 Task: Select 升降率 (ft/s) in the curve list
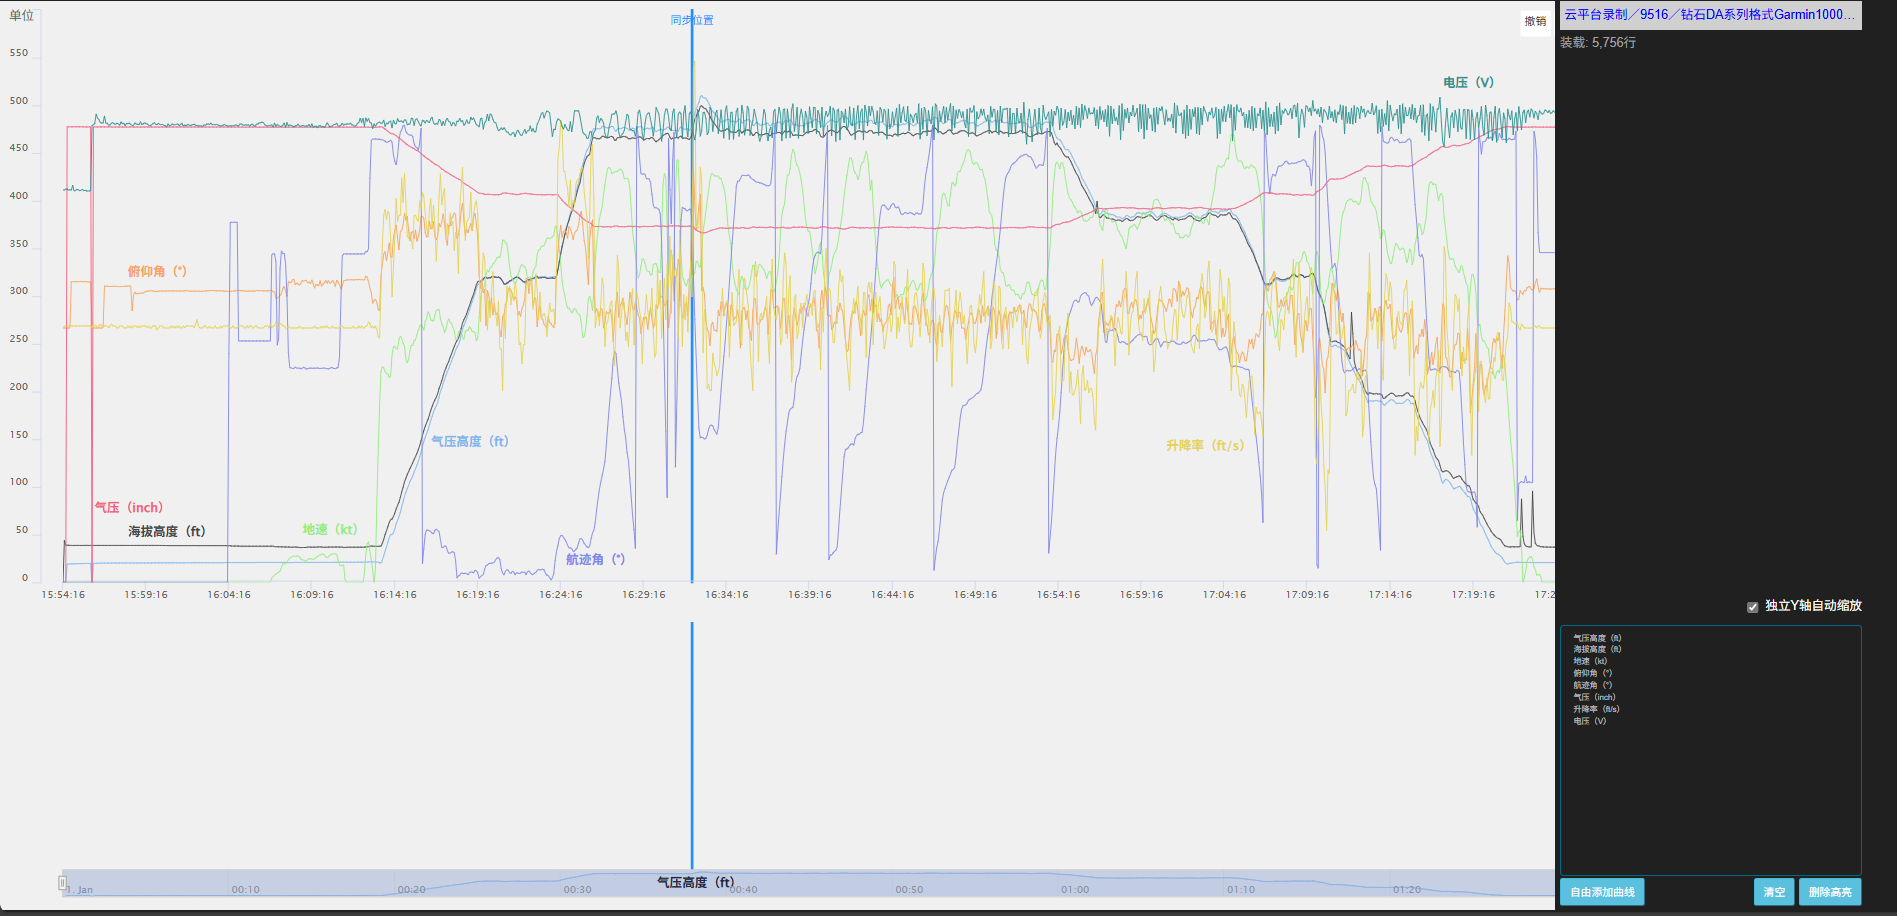click(x=1596, y=709)
